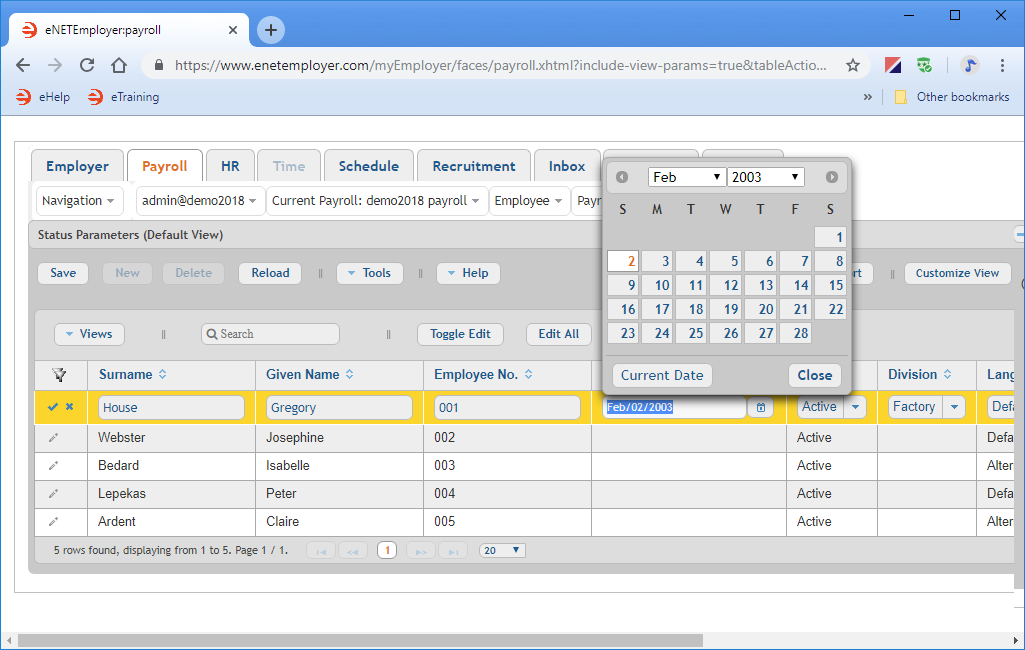Open the rows-per-page dropdown showing 20
The width and height of the screenshot is (1025, 650).
point(502,549)
